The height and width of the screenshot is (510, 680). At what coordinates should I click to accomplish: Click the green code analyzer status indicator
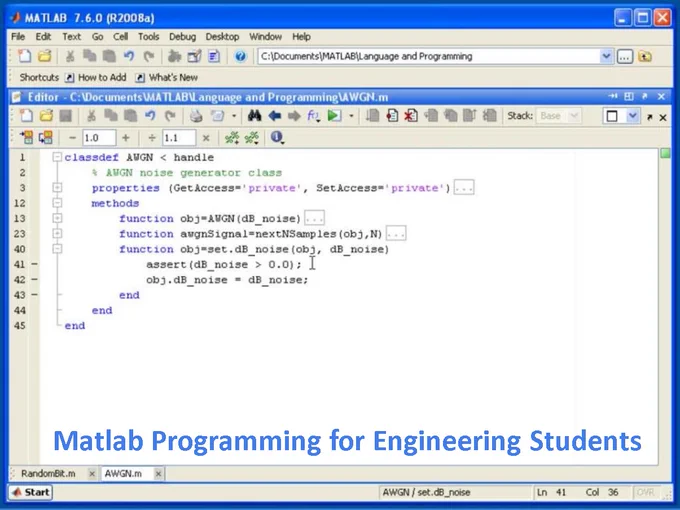[665, 153]
